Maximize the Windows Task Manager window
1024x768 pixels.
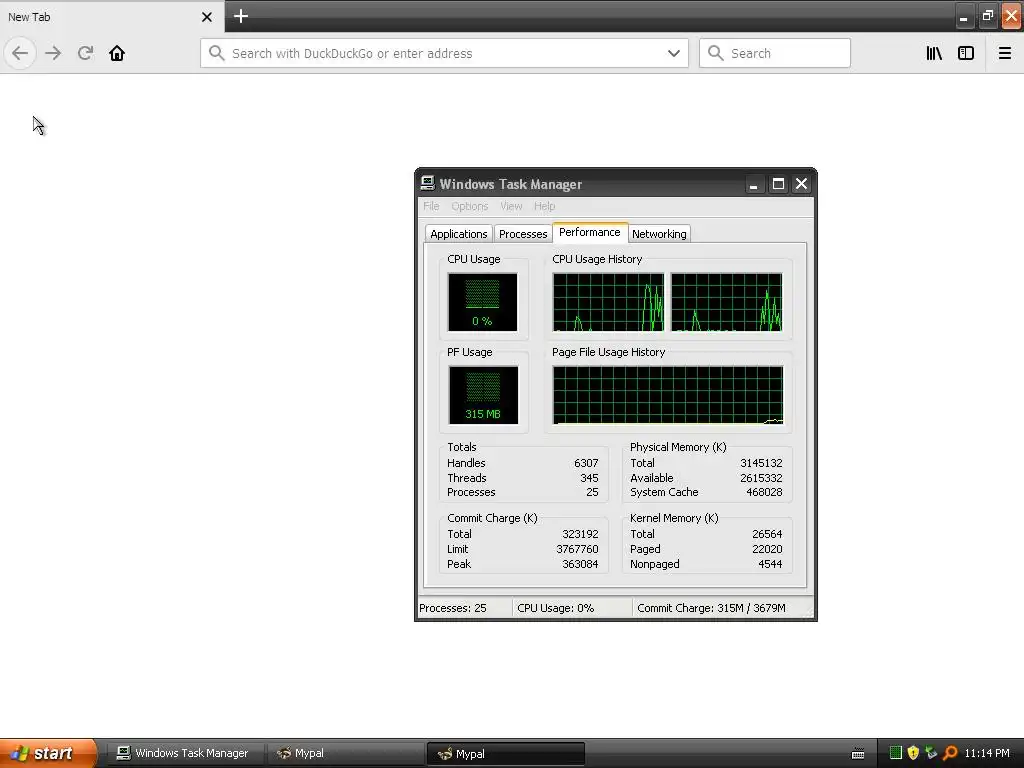pyautogui.click(x=778, y=184)
